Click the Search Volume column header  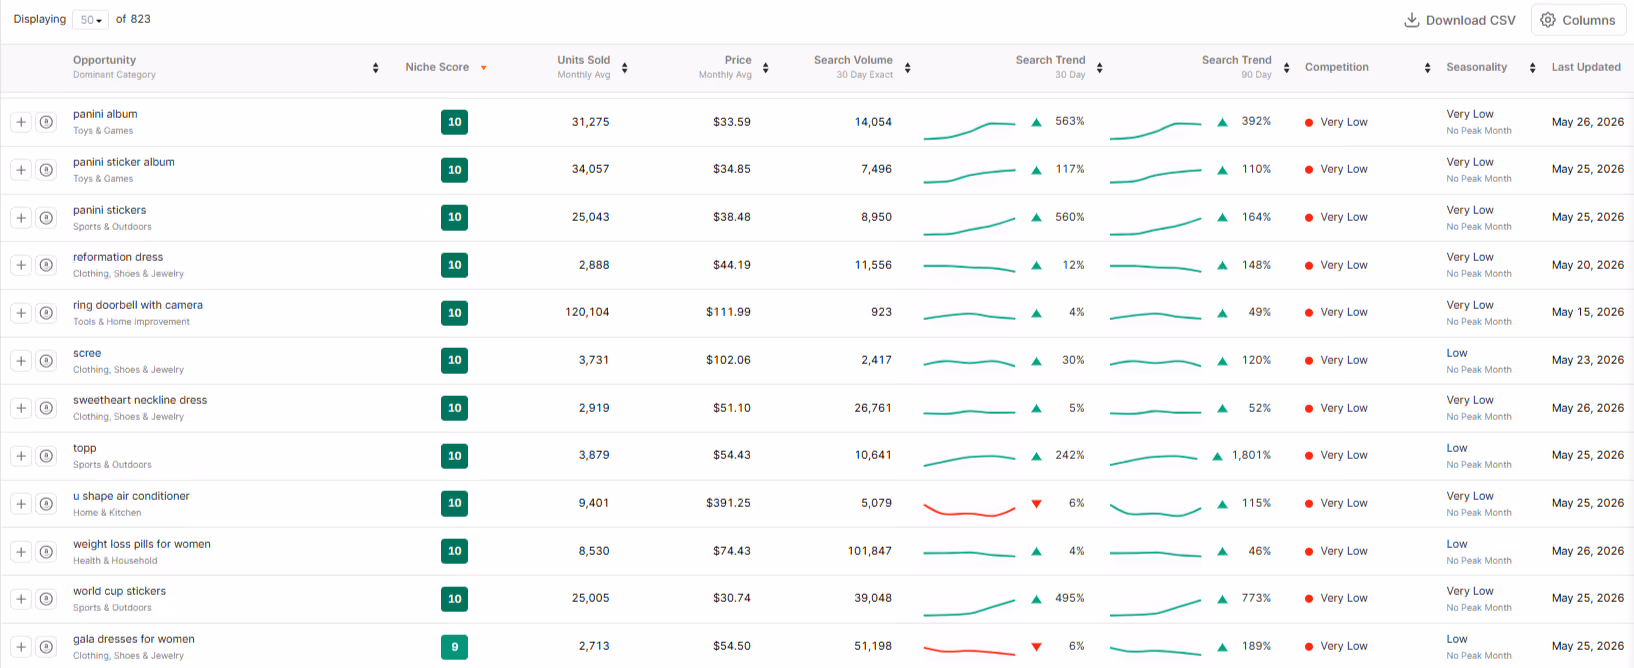click(853, 60)
